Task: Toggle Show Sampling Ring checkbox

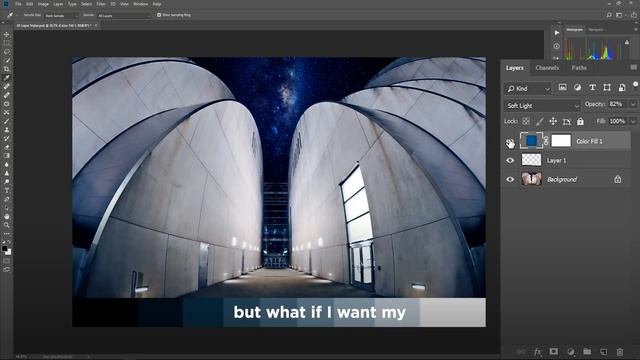Action: (x=159, y=15)
